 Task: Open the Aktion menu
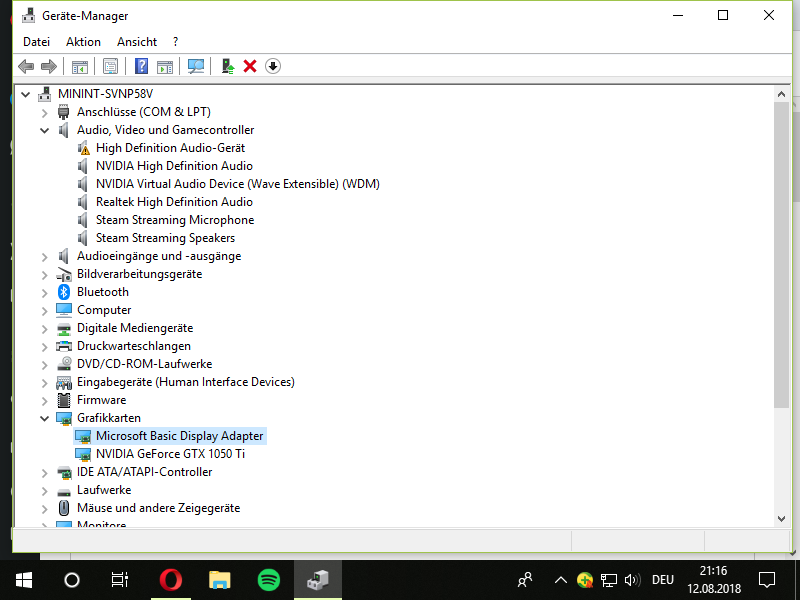(x=83, y=42)
